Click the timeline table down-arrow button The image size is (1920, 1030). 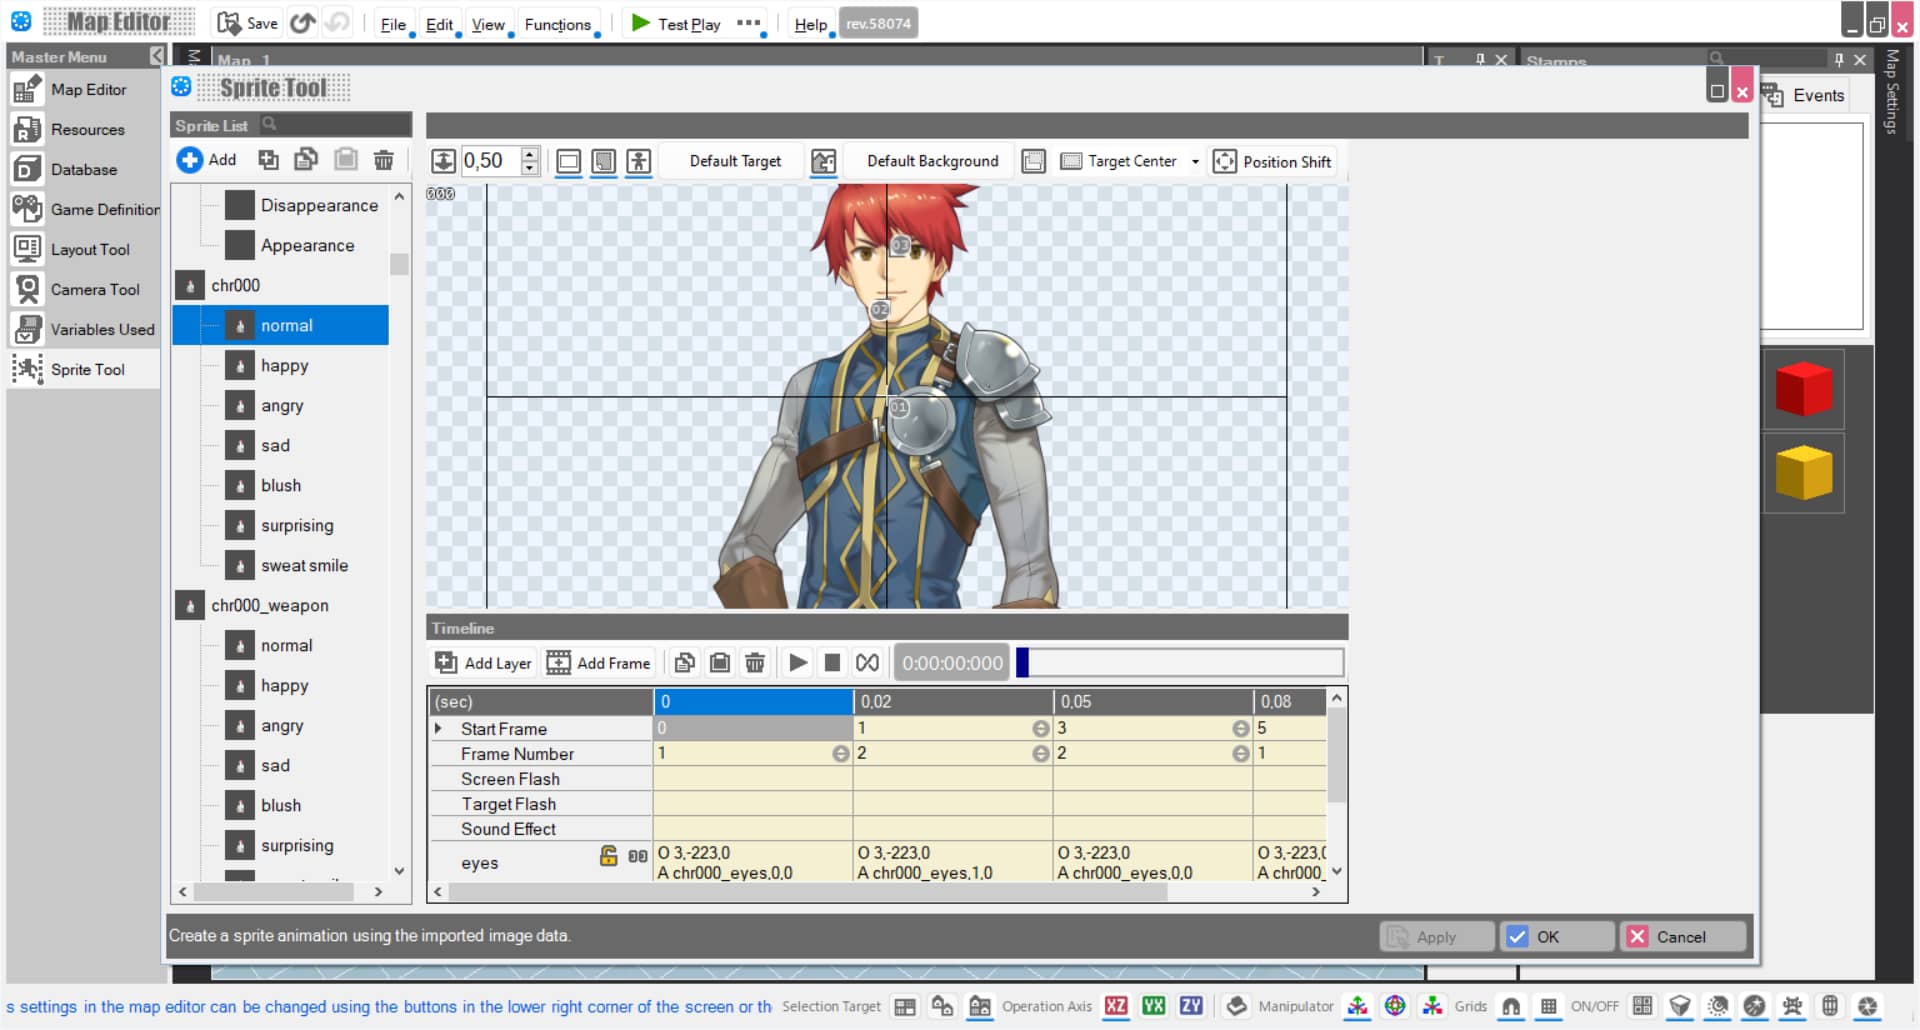point(1337,872)
